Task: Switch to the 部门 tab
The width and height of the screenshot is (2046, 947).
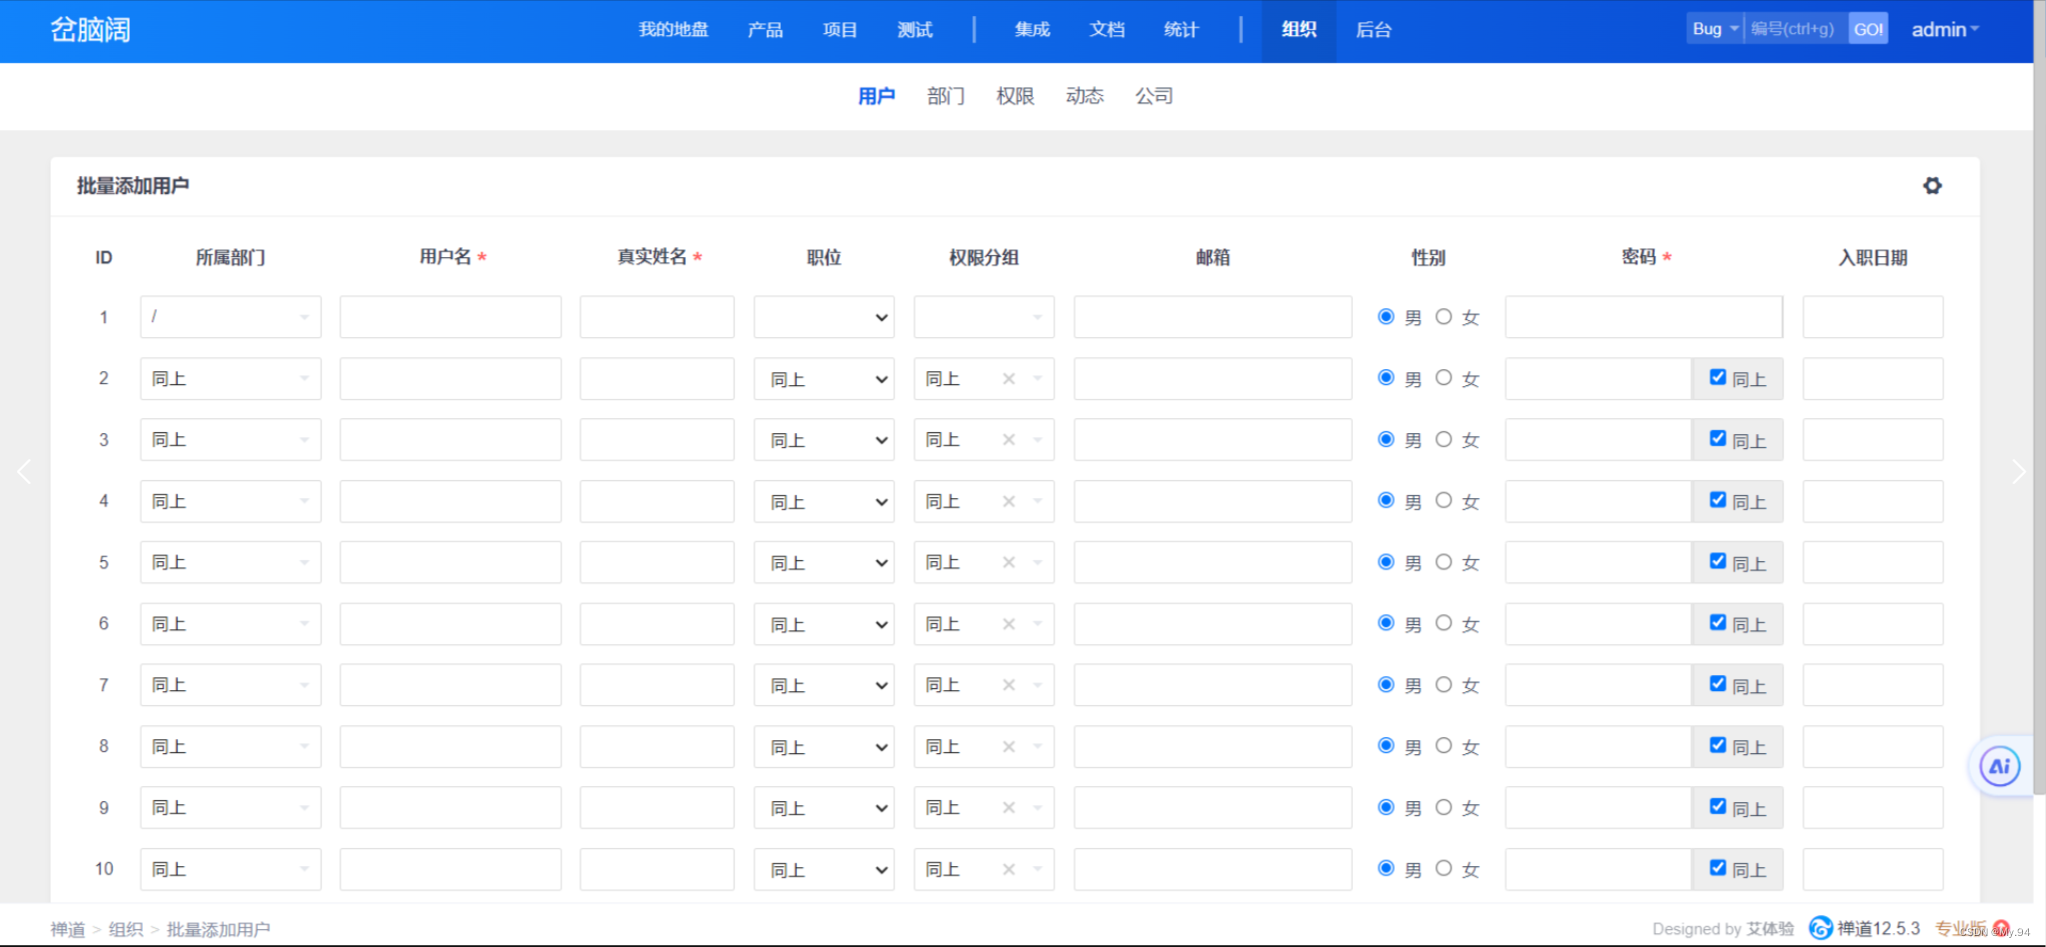Action: [x=945, y=96]
